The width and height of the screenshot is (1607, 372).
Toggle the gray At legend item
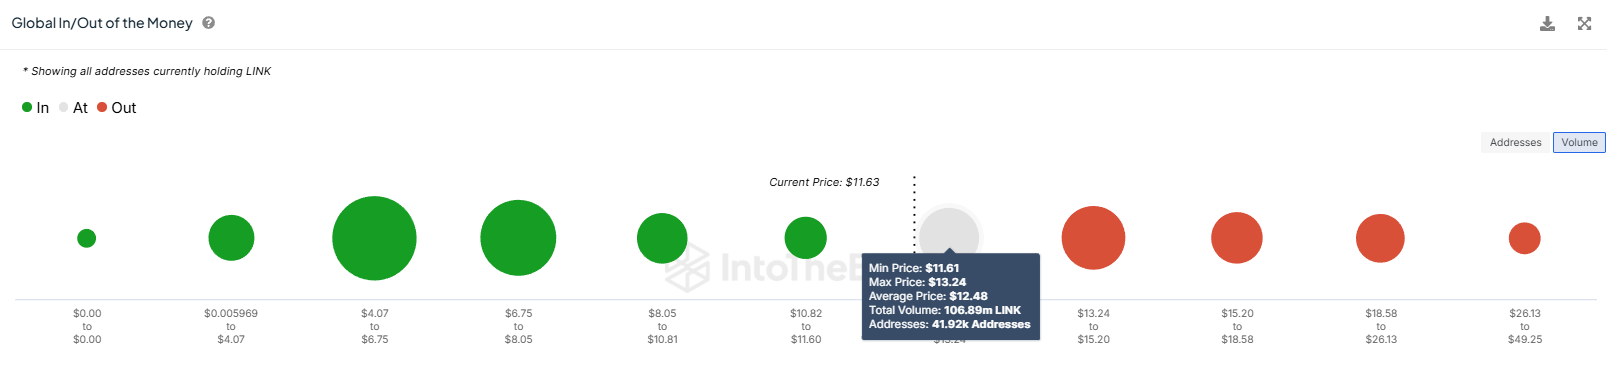pyautogui.click(x=73, y=108)
